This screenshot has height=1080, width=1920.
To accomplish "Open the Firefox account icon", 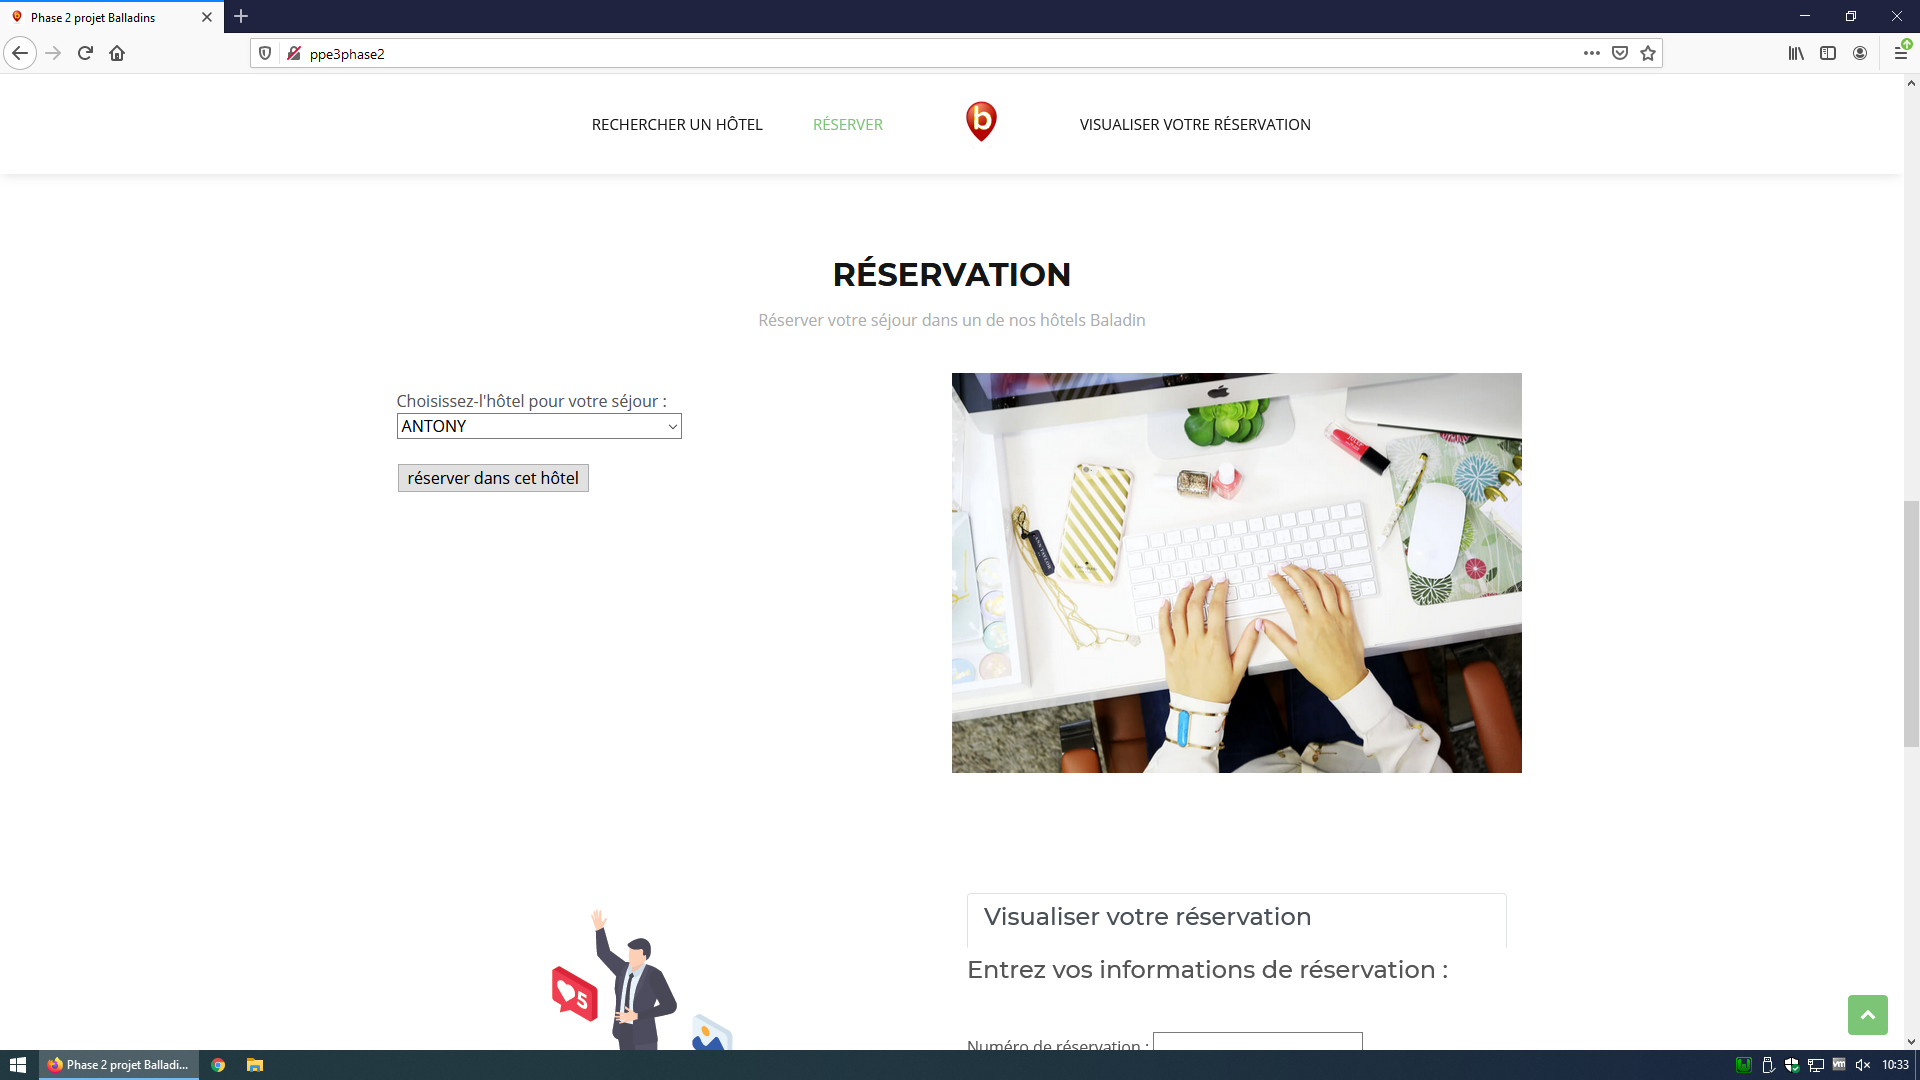I will click(1860, 53).
